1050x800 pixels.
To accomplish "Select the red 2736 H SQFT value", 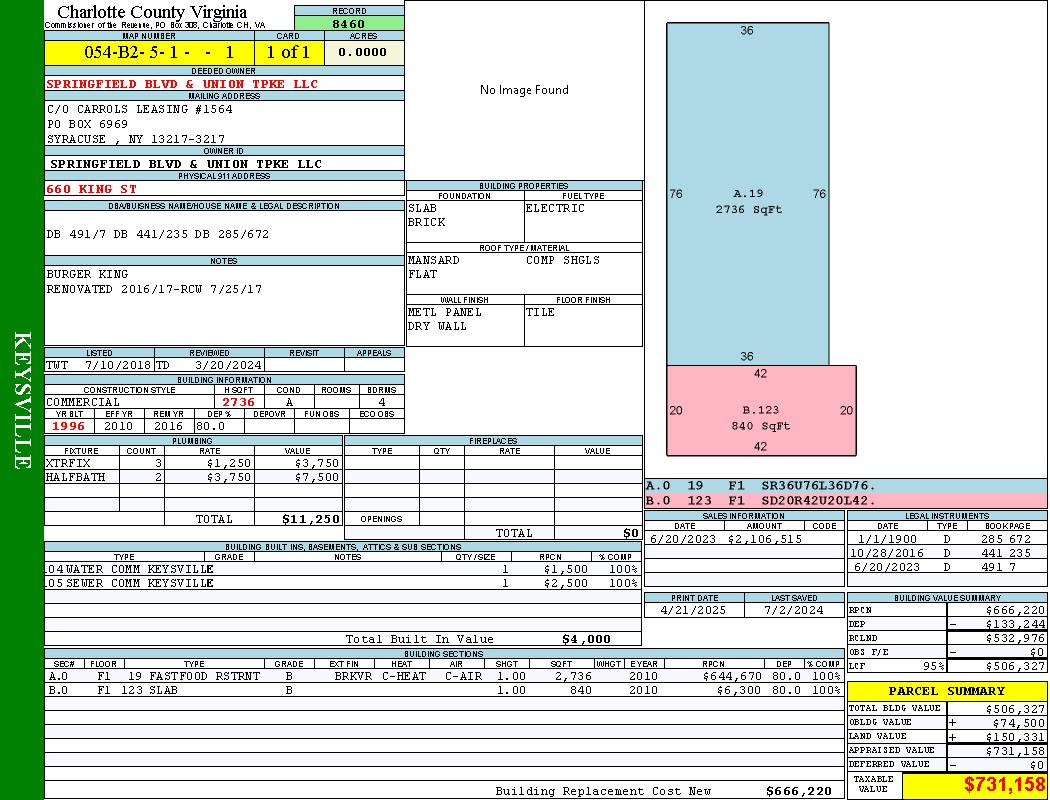I will coord(239,402).
